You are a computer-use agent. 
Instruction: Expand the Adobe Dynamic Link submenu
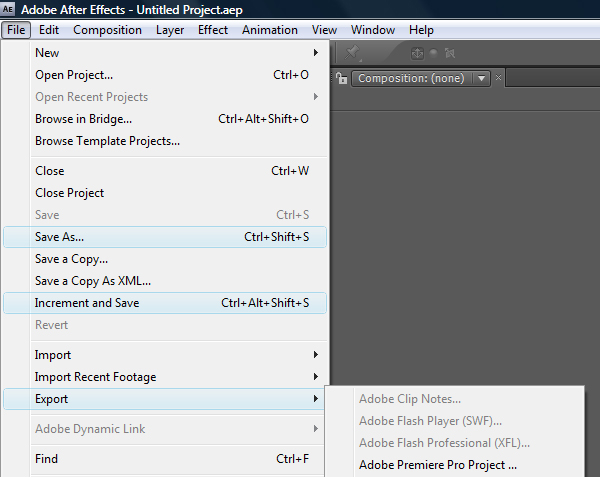(165, 429)
